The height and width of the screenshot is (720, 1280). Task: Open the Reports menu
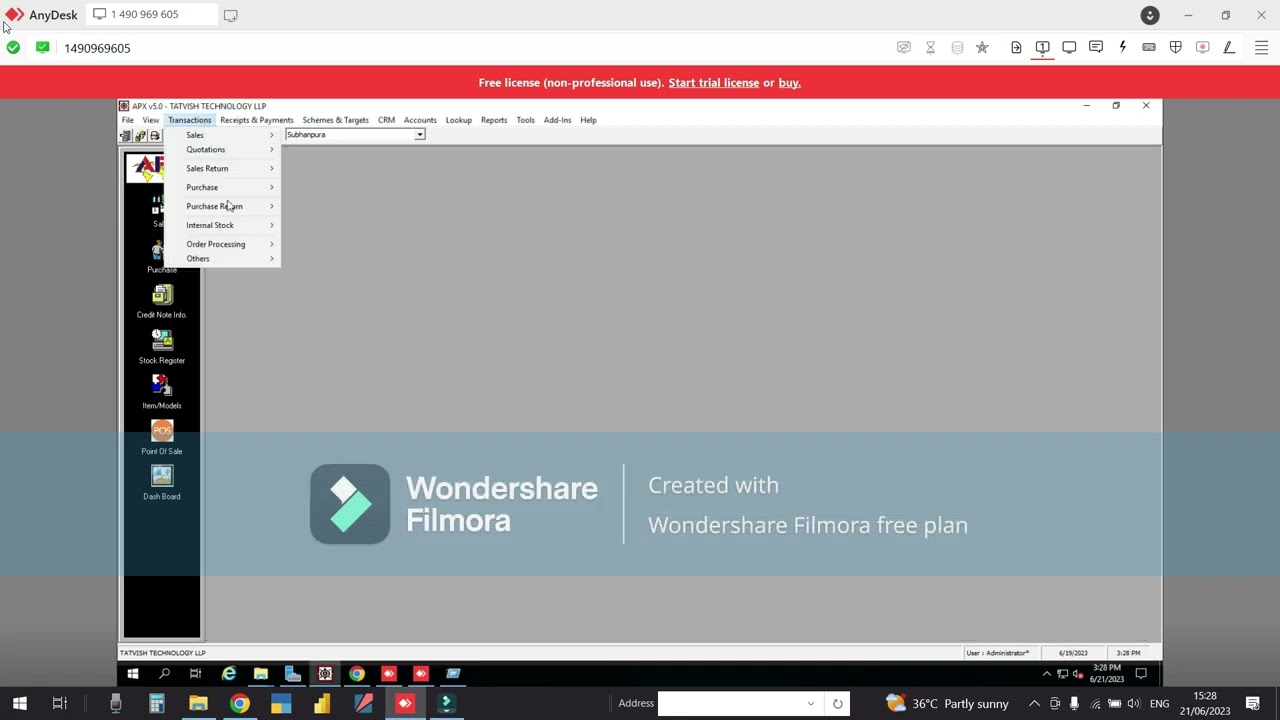coord(494,120)
